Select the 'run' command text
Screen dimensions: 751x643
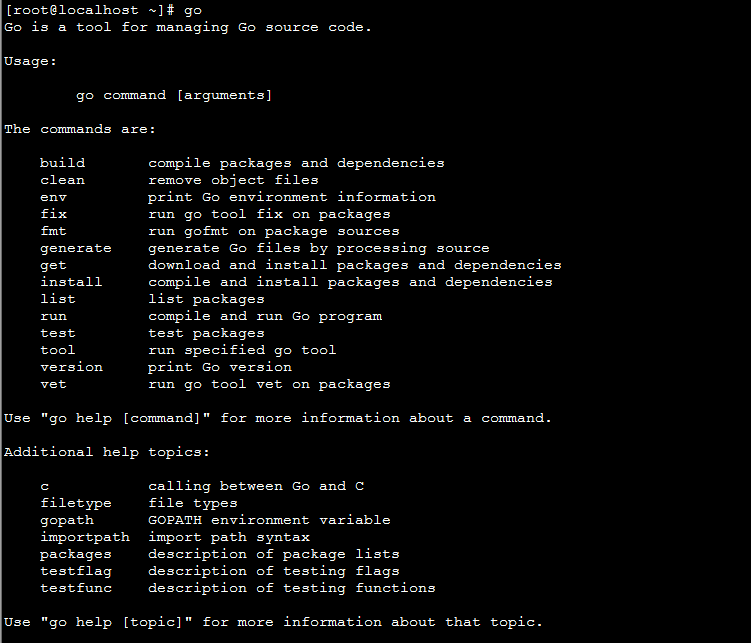[53, 316]
